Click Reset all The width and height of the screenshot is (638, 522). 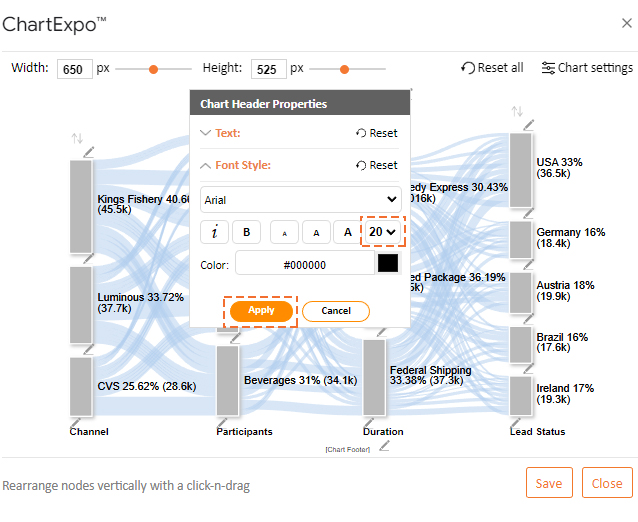coord(492,68)
